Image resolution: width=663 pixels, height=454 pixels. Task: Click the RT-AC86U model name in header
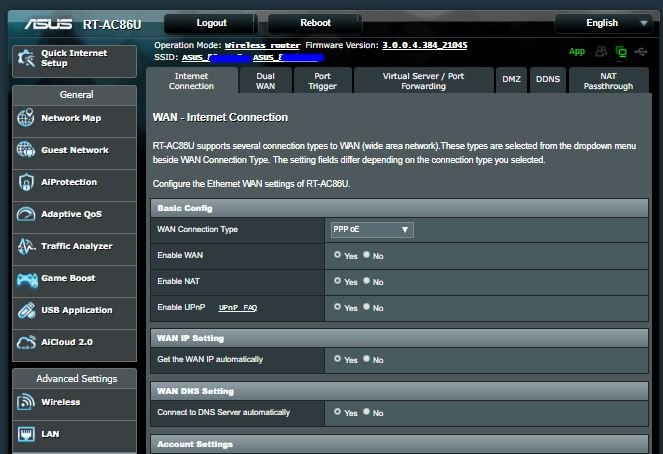point(112,25)
